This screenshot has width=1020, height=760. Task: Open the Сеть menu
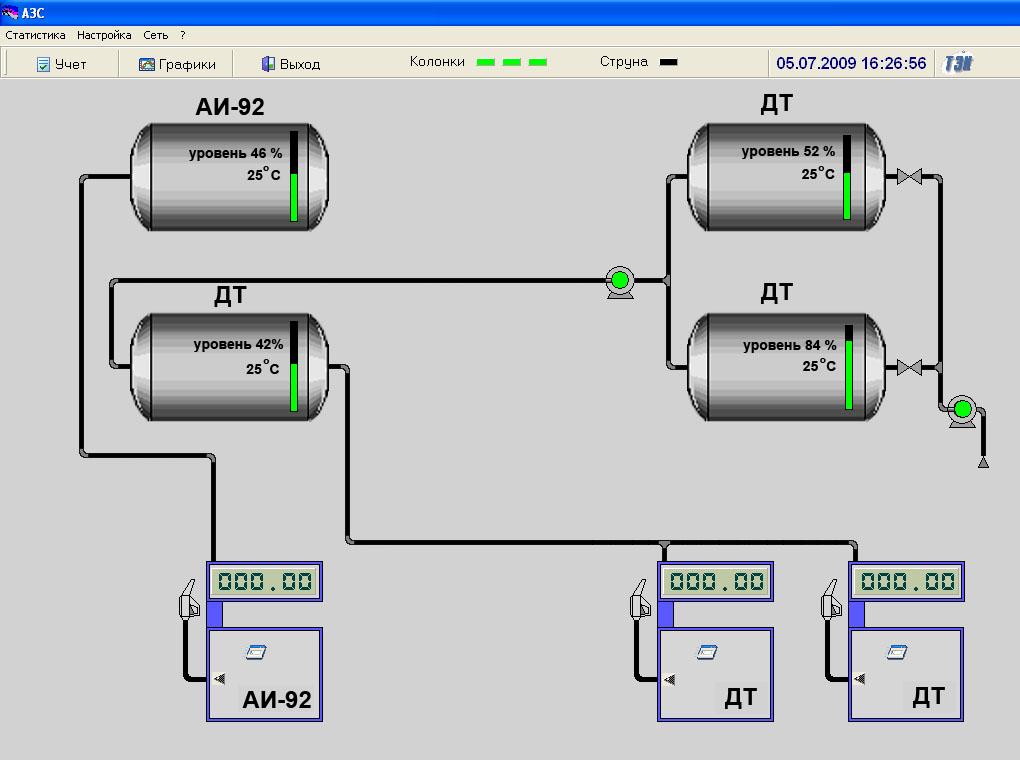[x=155, y=35]
